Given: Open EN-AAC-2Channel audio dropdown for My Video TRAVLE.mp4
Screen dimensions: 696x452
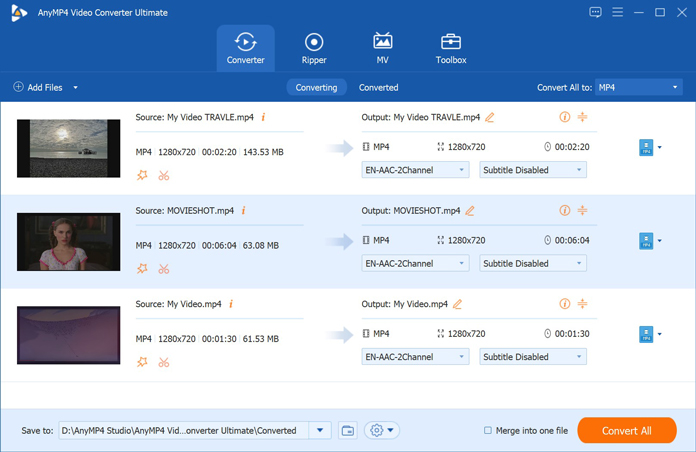Looking at the screenshot, I should tap(415, 170).
